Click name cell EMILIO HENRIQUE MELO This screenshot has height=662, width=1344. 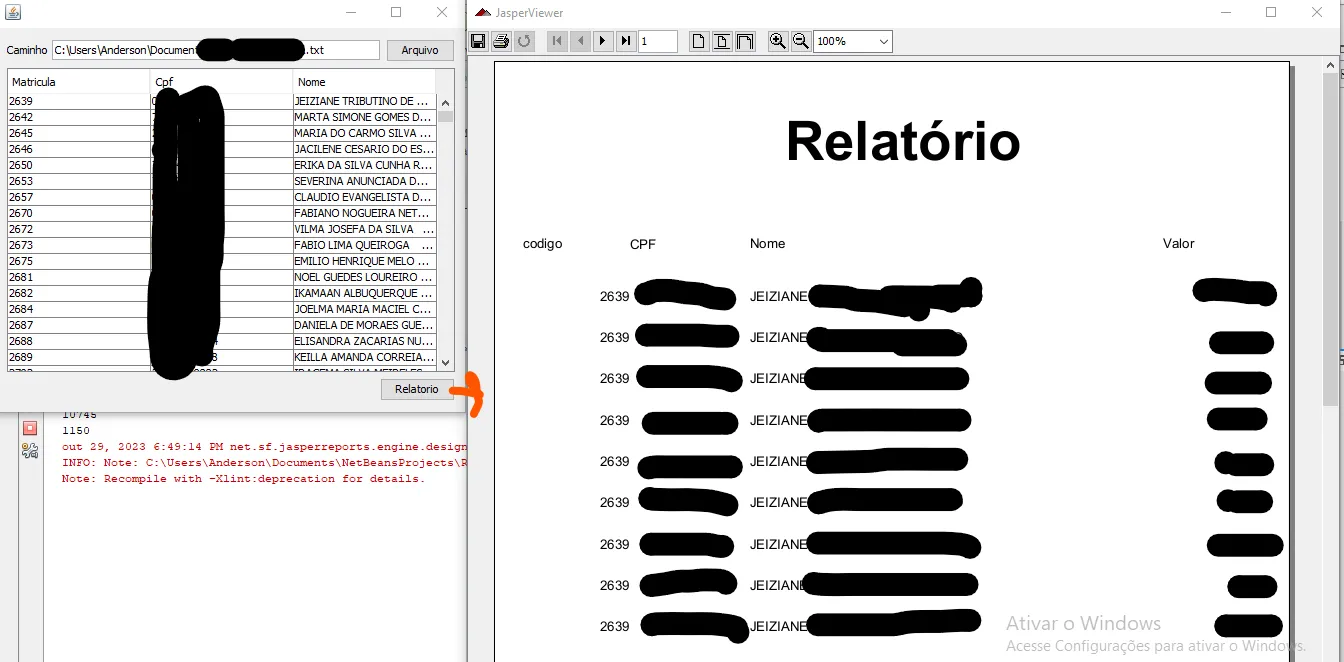pyautogui.click(x=364, y=261)
